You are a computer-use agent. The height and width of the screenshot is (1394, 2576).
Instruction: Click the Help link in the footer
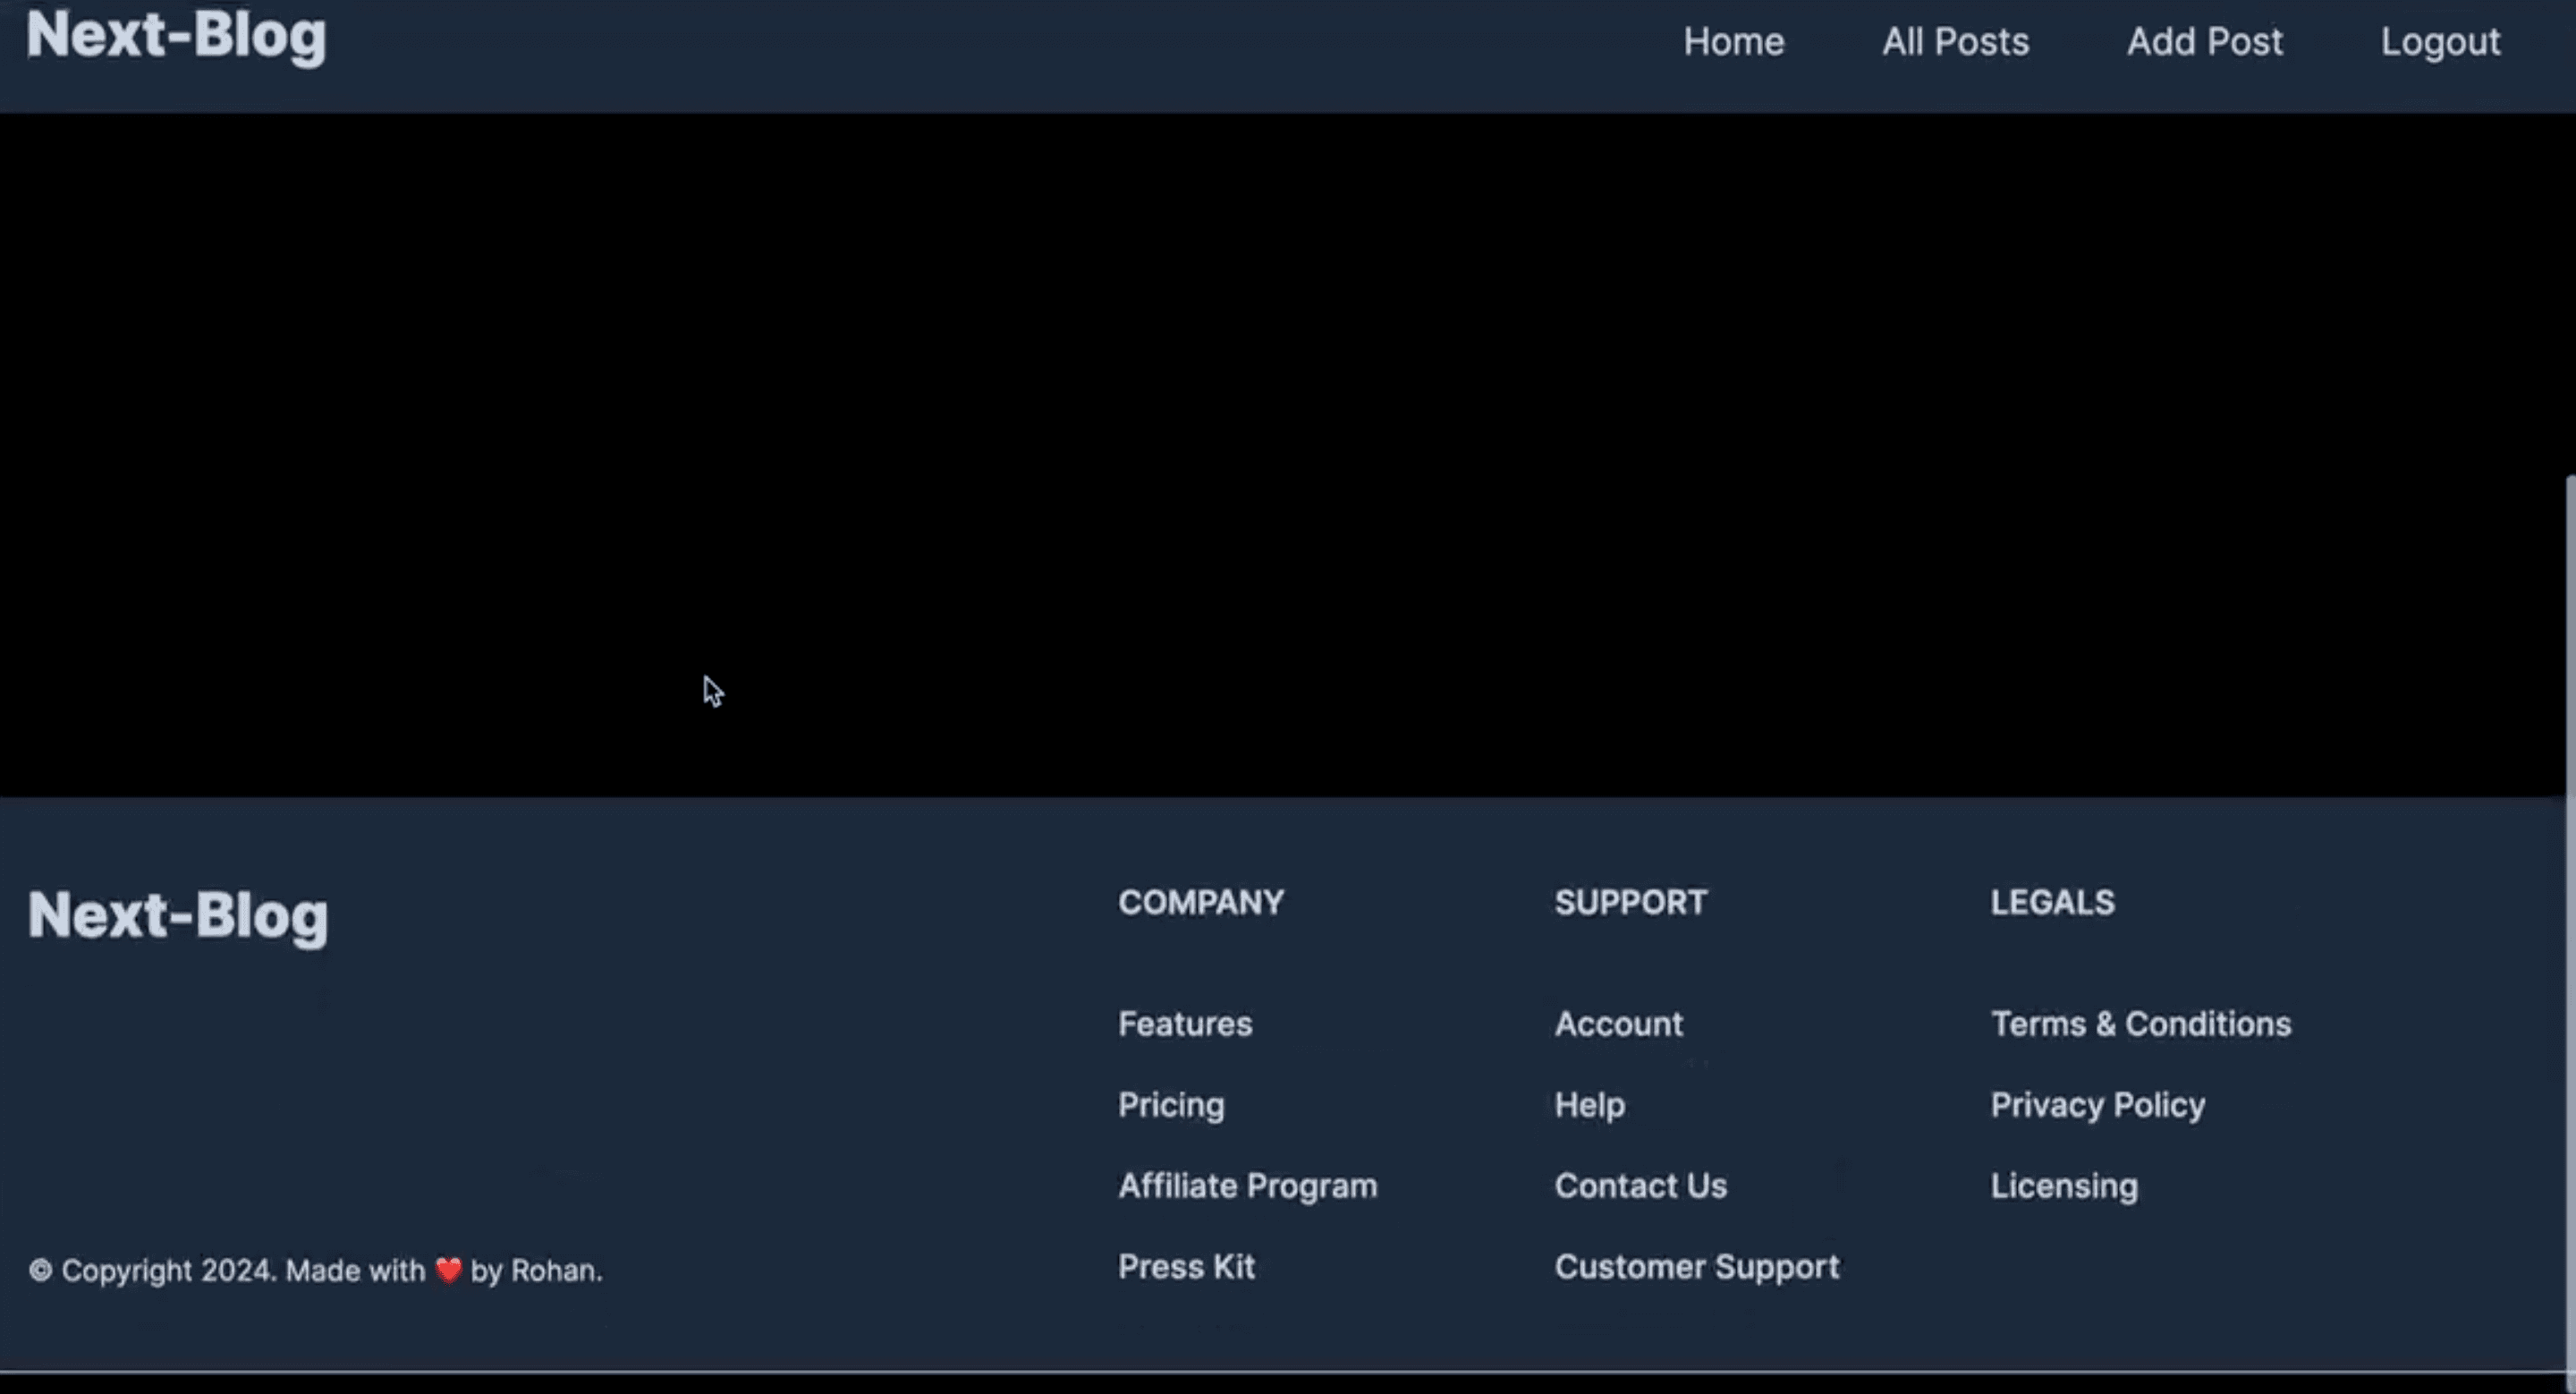tap(1589, 1105)
